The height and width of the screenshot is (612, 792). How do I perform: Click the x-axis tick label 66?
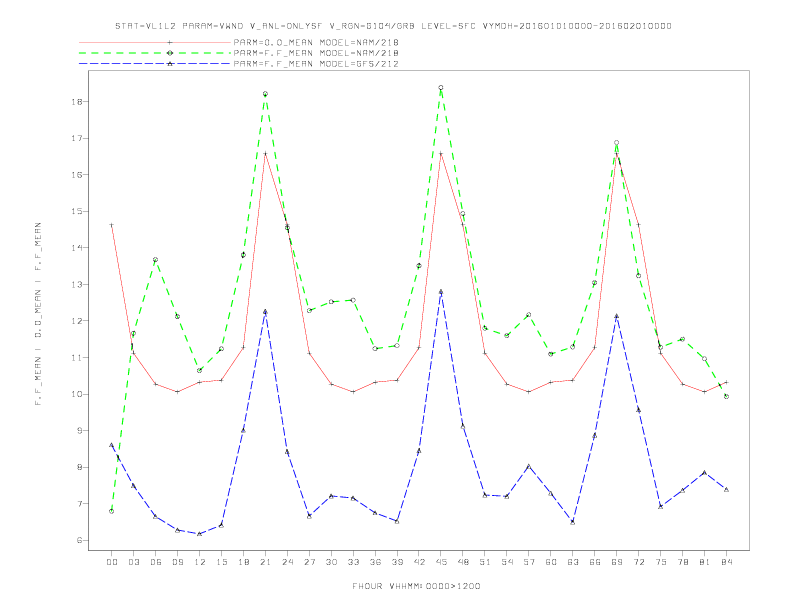tap(595, 562)
